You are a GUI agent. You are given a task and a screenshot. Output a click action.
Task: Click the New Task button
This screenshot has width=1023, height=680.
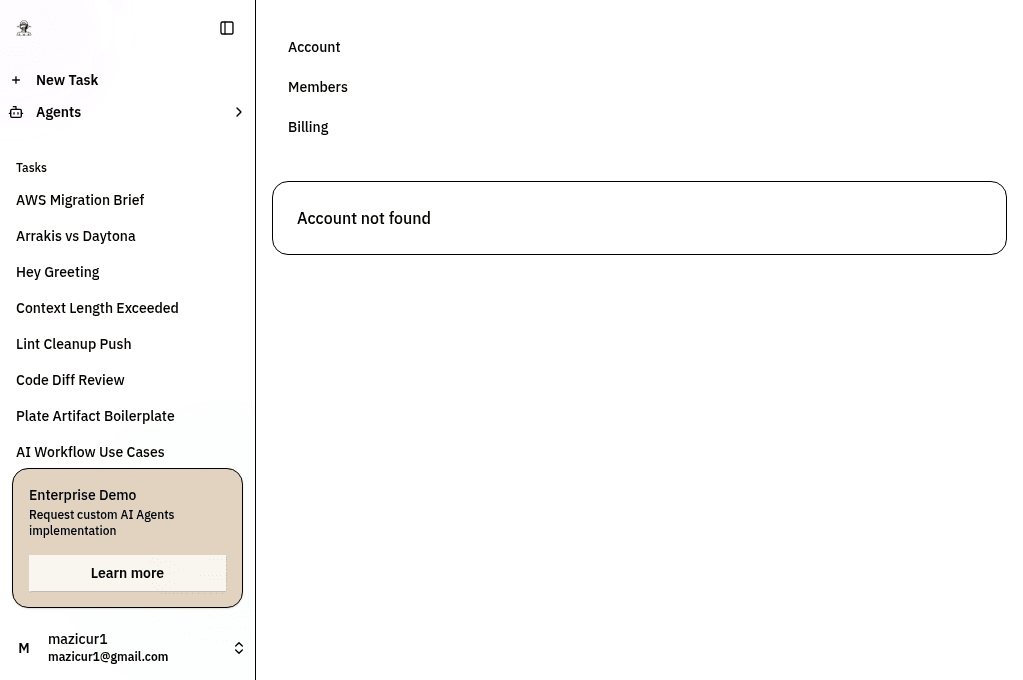coord(67,80)
